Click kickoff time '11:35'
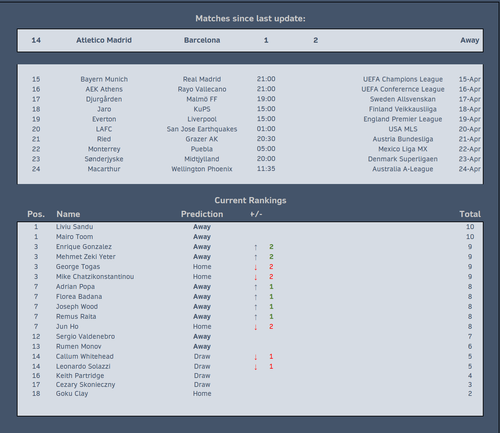Screen dimensions: 500x433 266,169
